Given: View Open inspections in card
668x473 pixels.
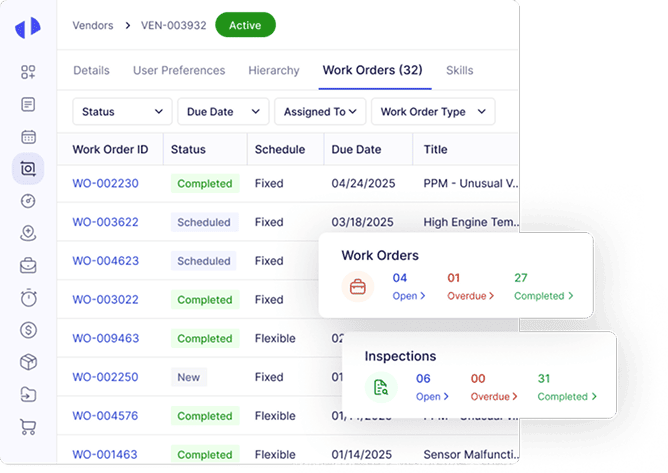Looking at the screenshot, I should pyautogui.click(x=432, y=396).
